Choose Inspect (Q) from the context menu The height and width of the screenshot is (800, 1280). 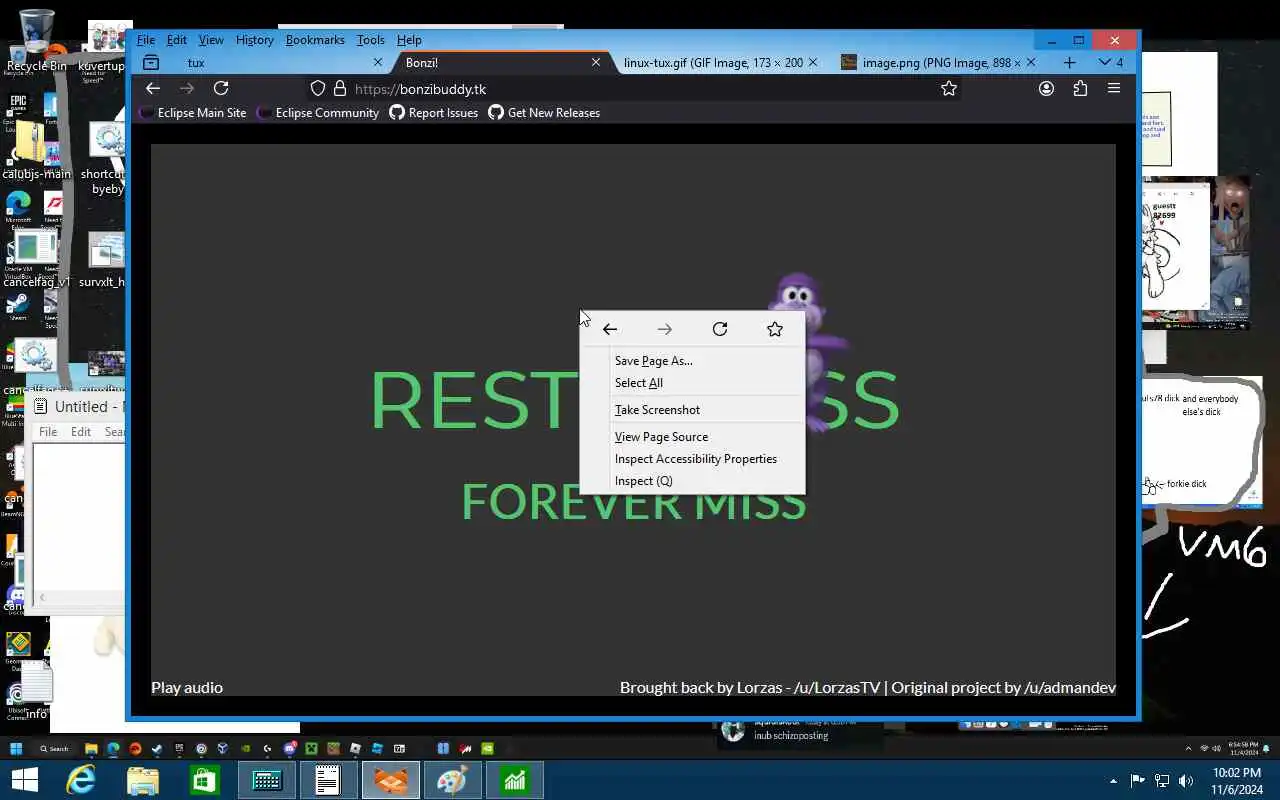click(x=692, y=481)
